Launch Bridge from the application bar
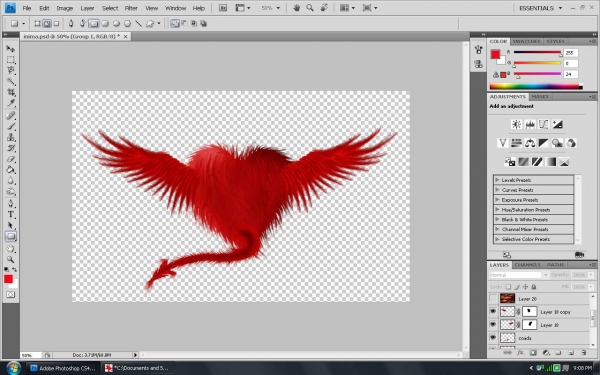Image resolution: width=600 pixels, height=375 pixels. pos(223,8)
